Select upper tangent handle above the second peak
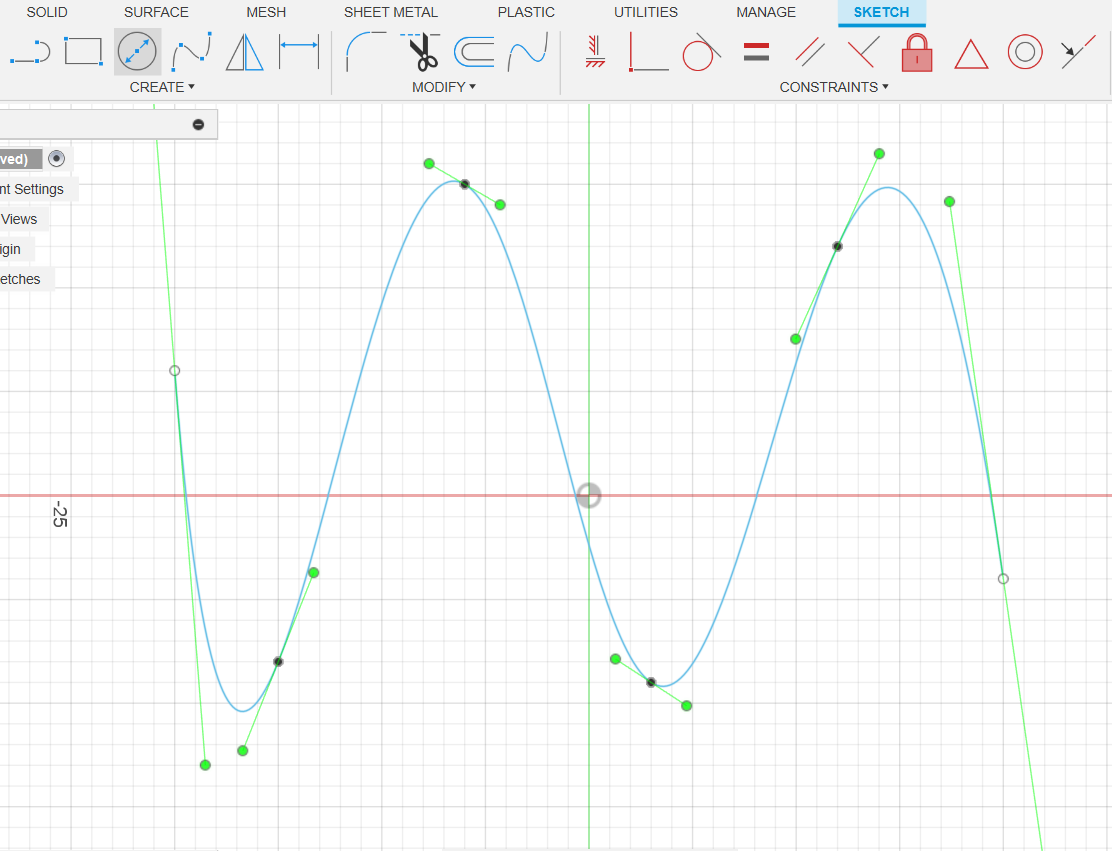This screenshot has width=1112, height=851. point(879,154)
